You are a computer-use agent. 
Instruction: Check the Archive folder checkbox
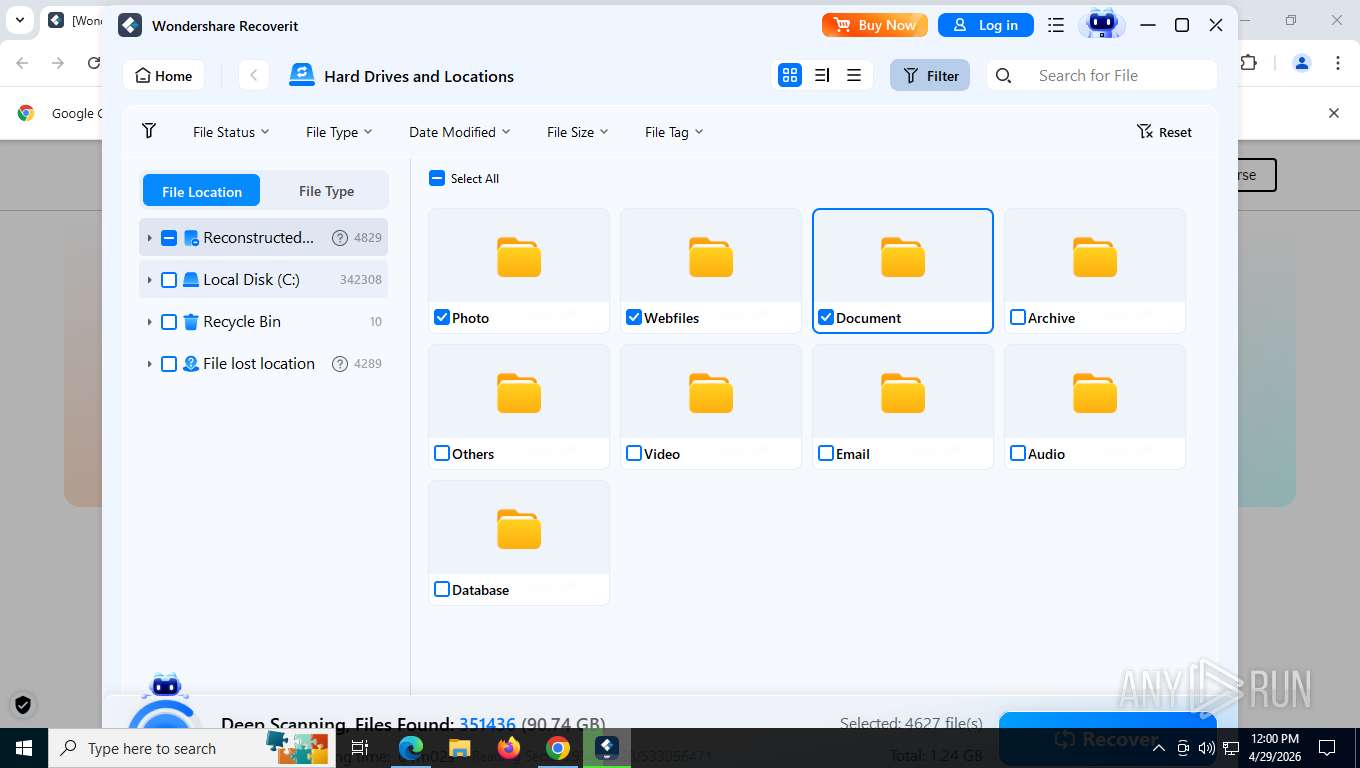(1018, 317)
